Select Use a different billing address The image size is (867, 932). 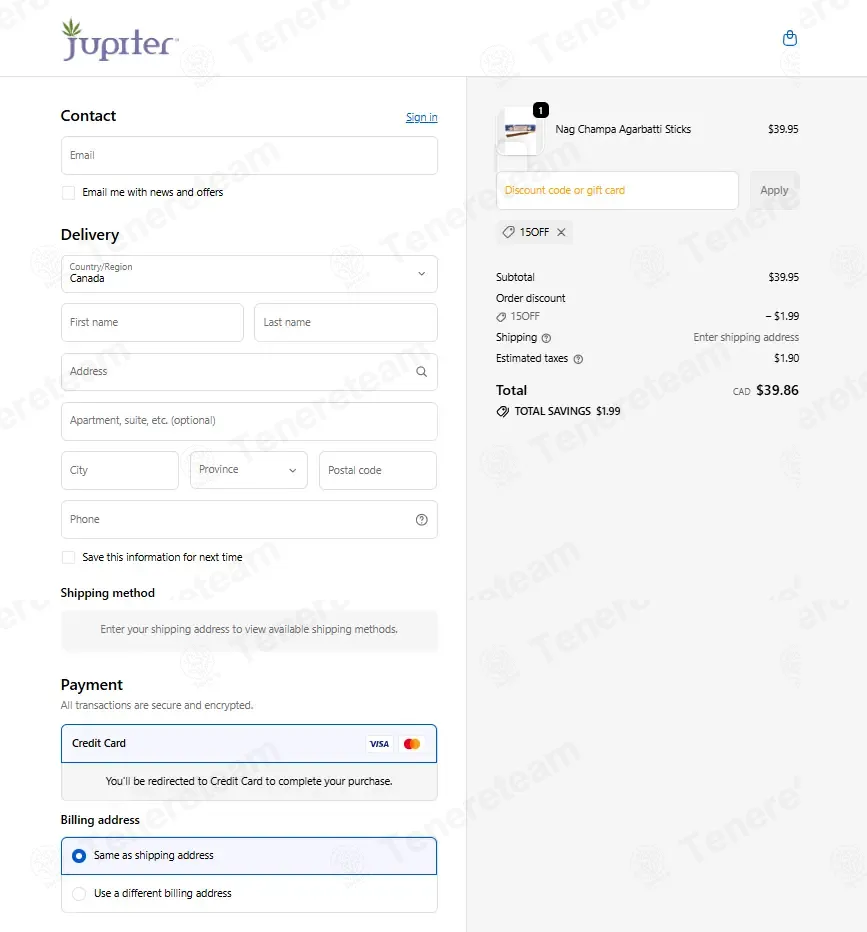click(249, 893)
